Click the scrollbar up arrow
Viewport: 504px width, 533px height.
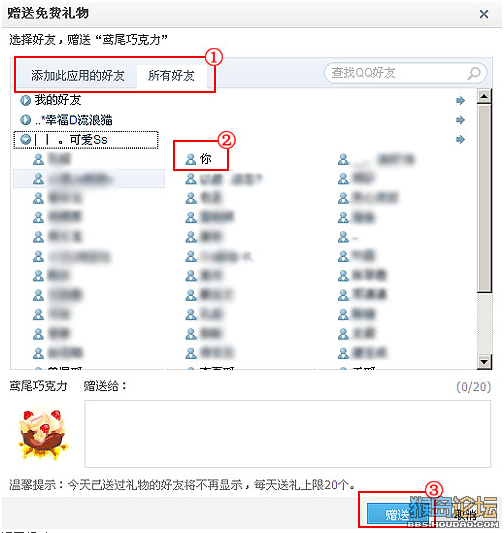(484, 96)
